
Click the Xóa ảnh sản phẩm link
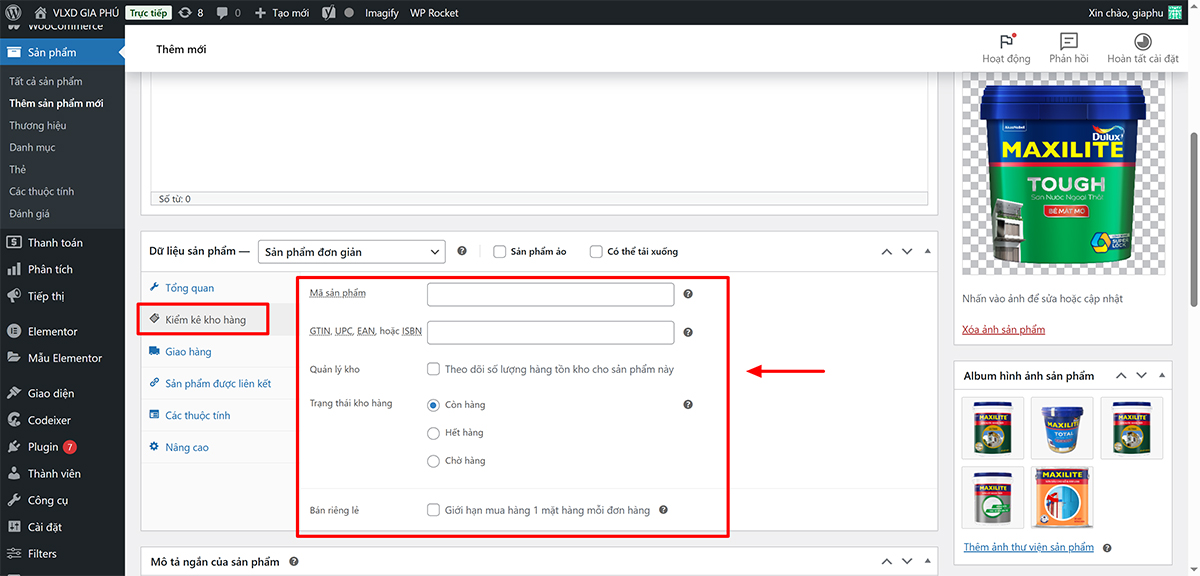pyautogui.click(x=1003, y=330)
